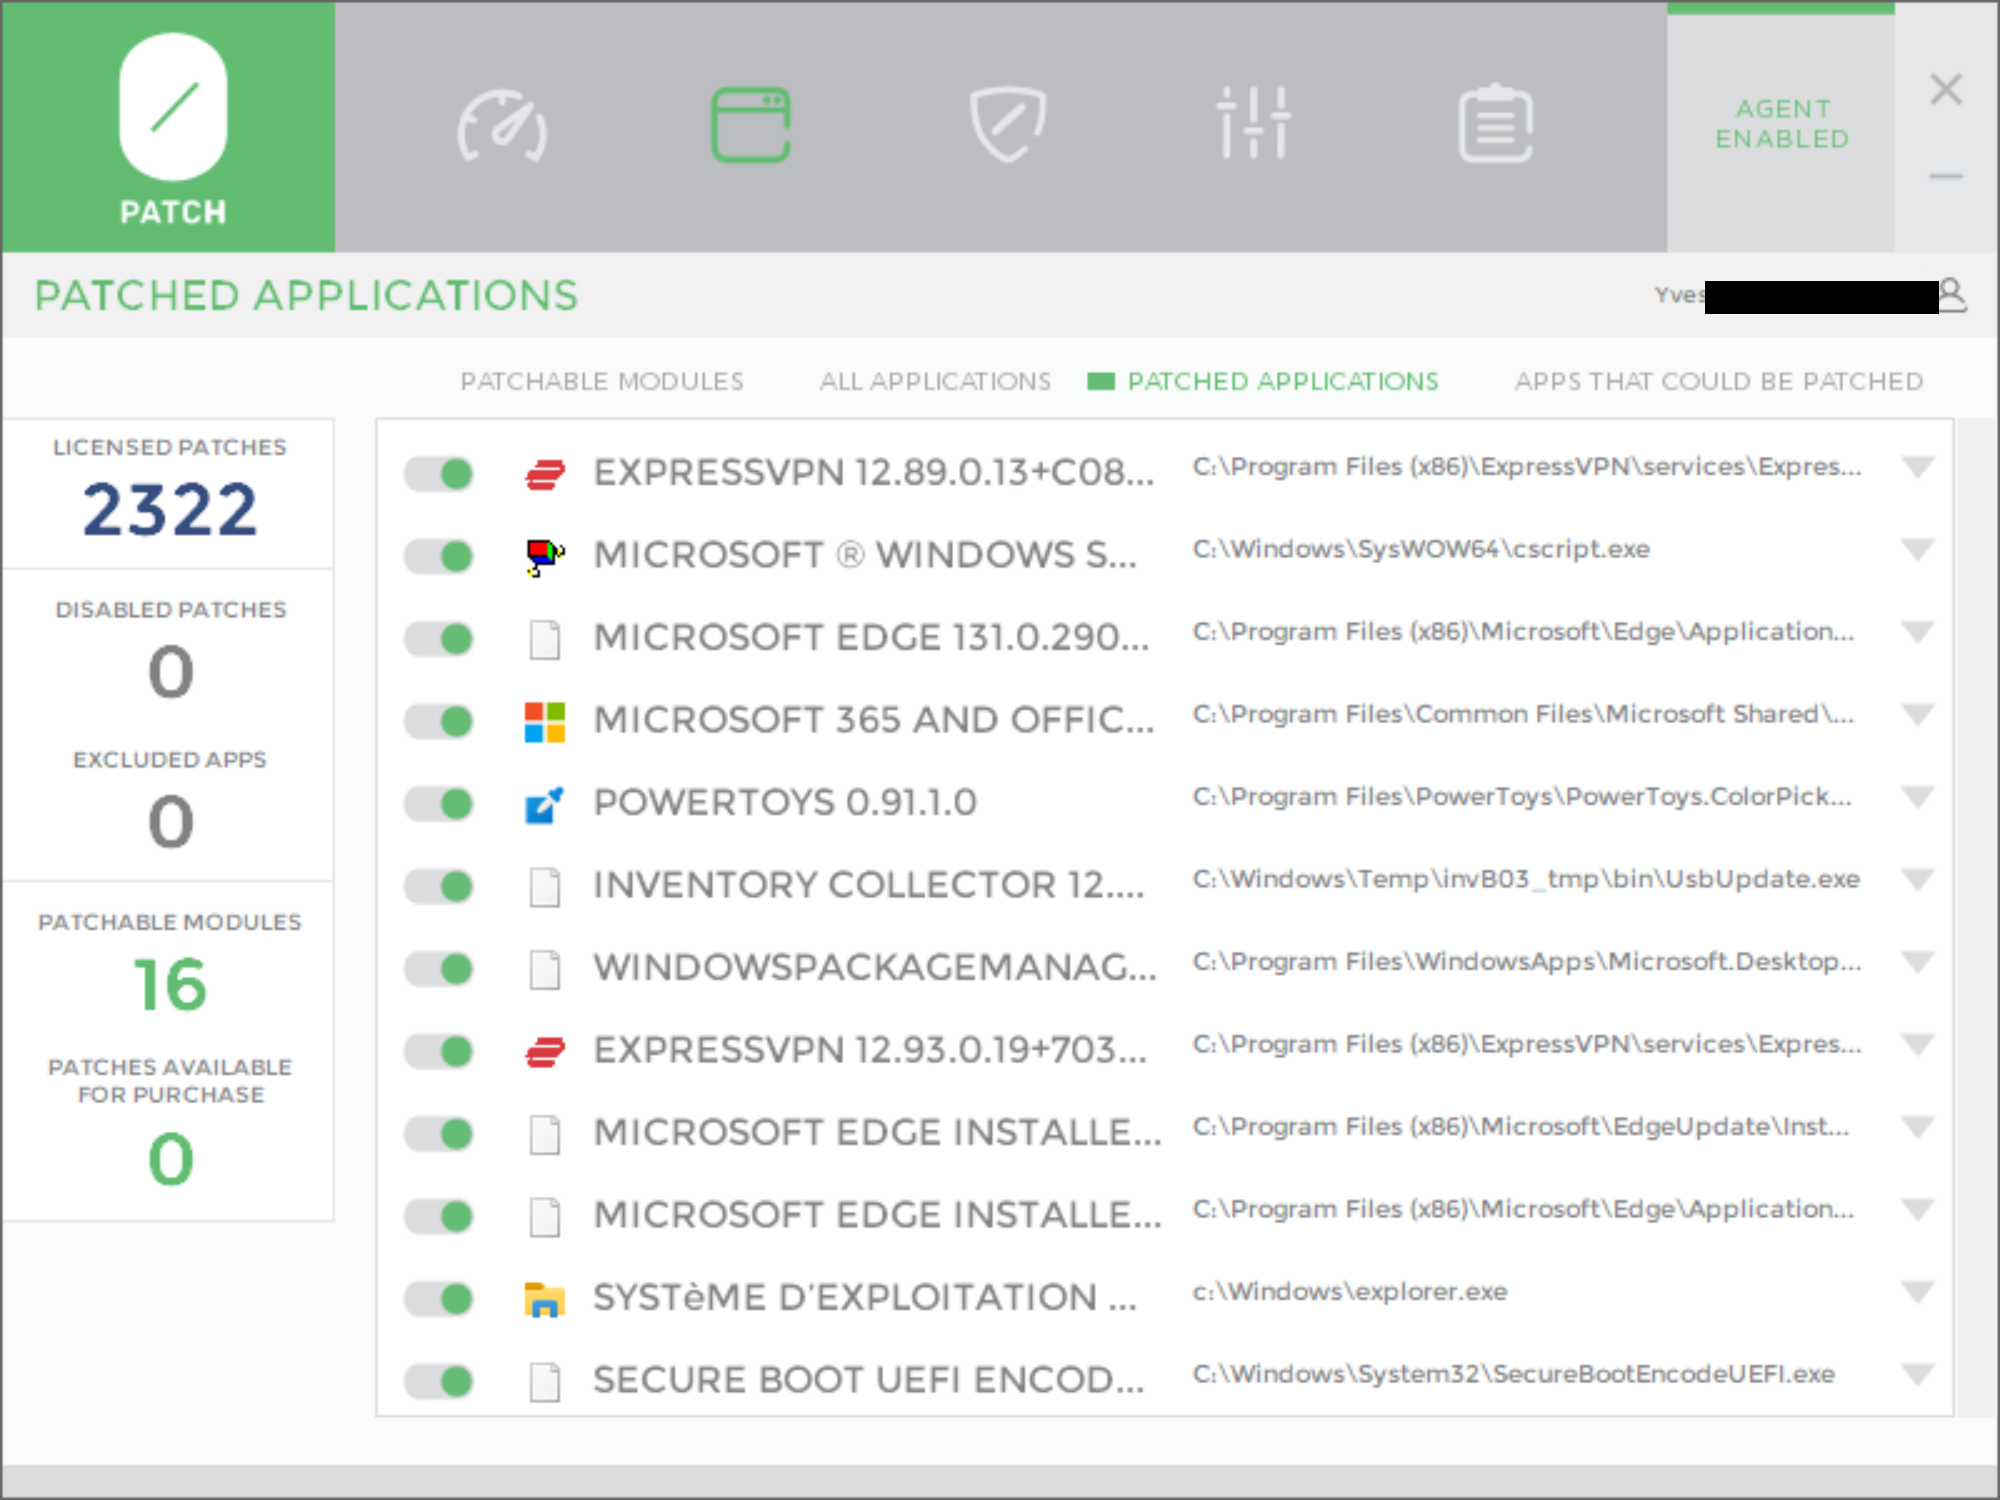Click the WindowsPackageManager file icon
Screen dimensions: 2000x1500
545,969
